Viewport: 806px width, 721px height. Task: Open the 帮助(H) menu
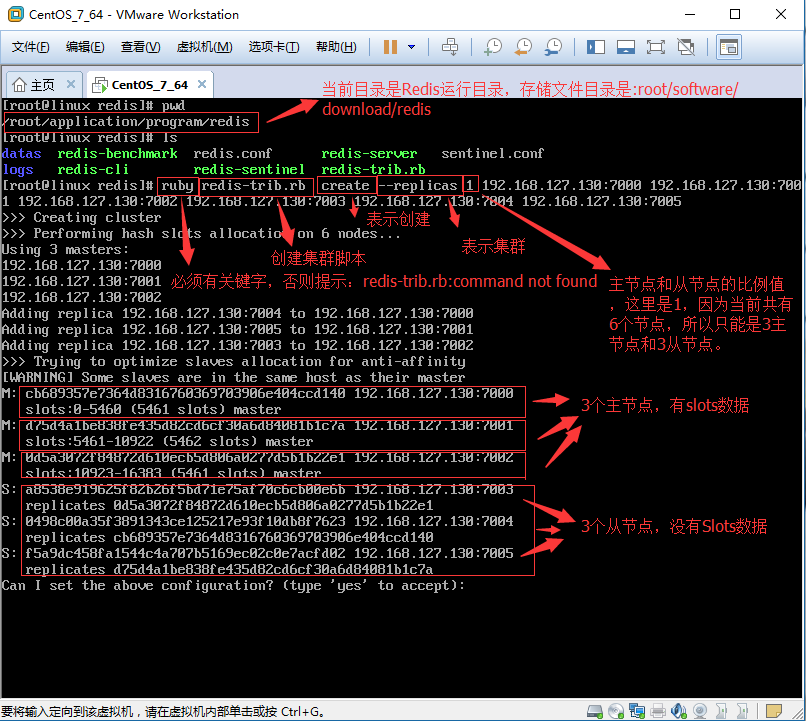pos(336,47)
